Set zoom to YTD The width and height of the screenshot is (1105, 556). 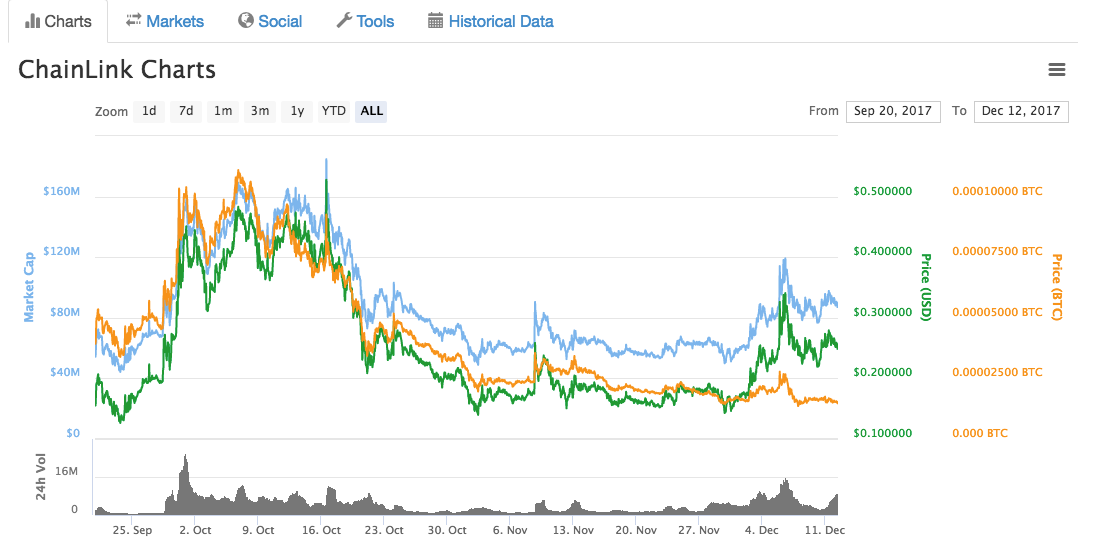pyautogui.click(x=334, y=111)
